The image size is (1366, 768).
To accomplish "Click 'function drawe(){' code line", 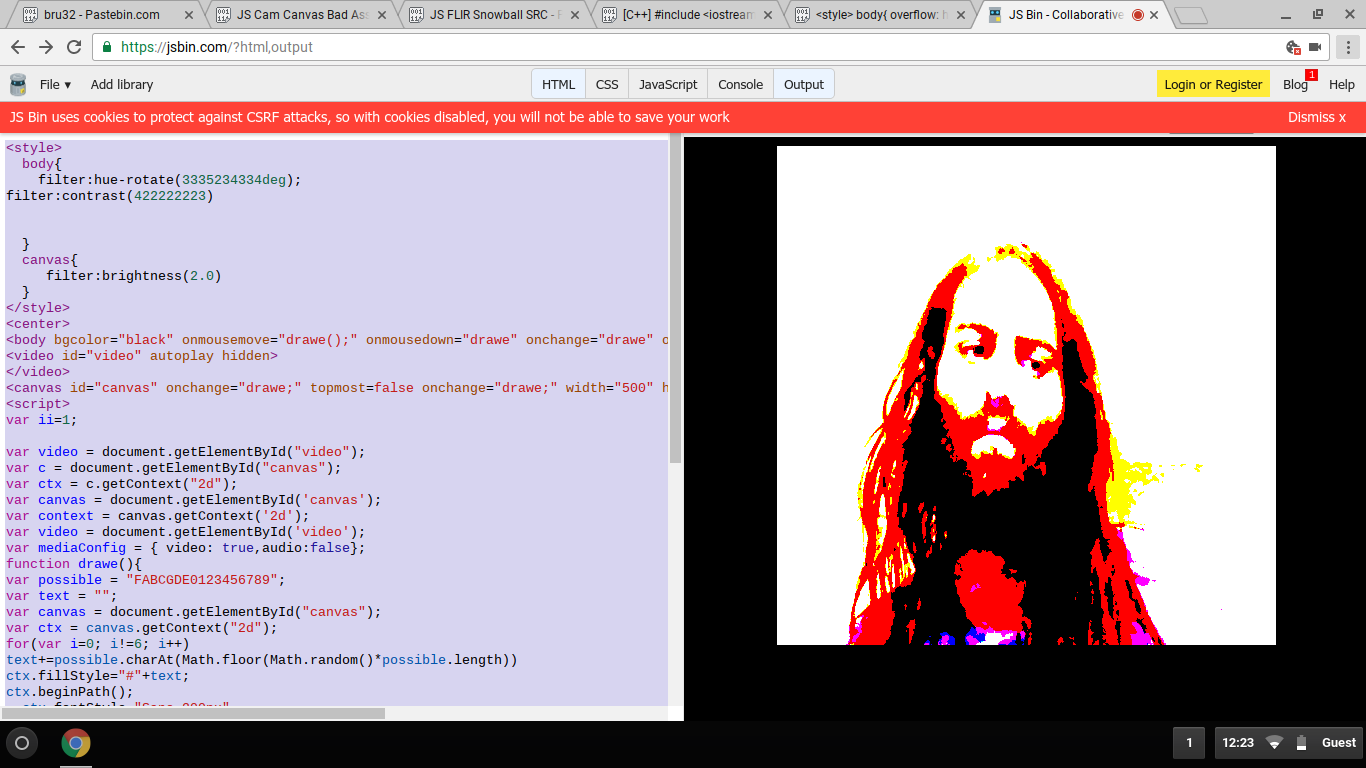I will click(74, 564).
